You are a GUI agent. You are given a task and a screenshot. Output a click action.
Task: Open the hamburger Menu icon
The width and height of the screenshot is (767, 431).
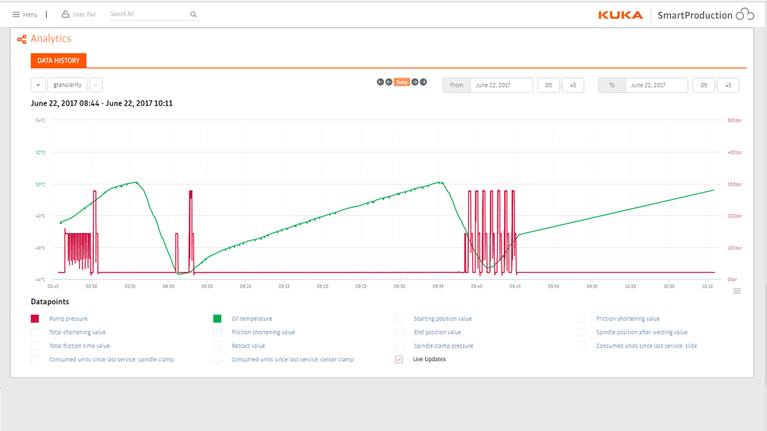click(15, 15)
